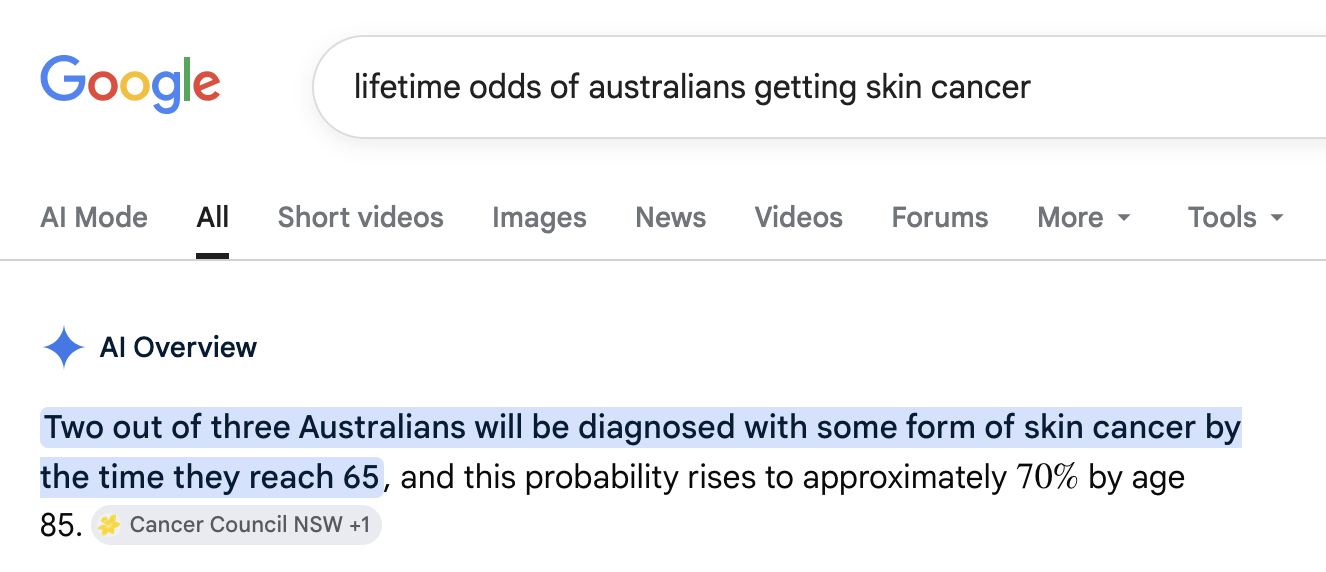Open the Forums results tab

[x=940, y=218]
